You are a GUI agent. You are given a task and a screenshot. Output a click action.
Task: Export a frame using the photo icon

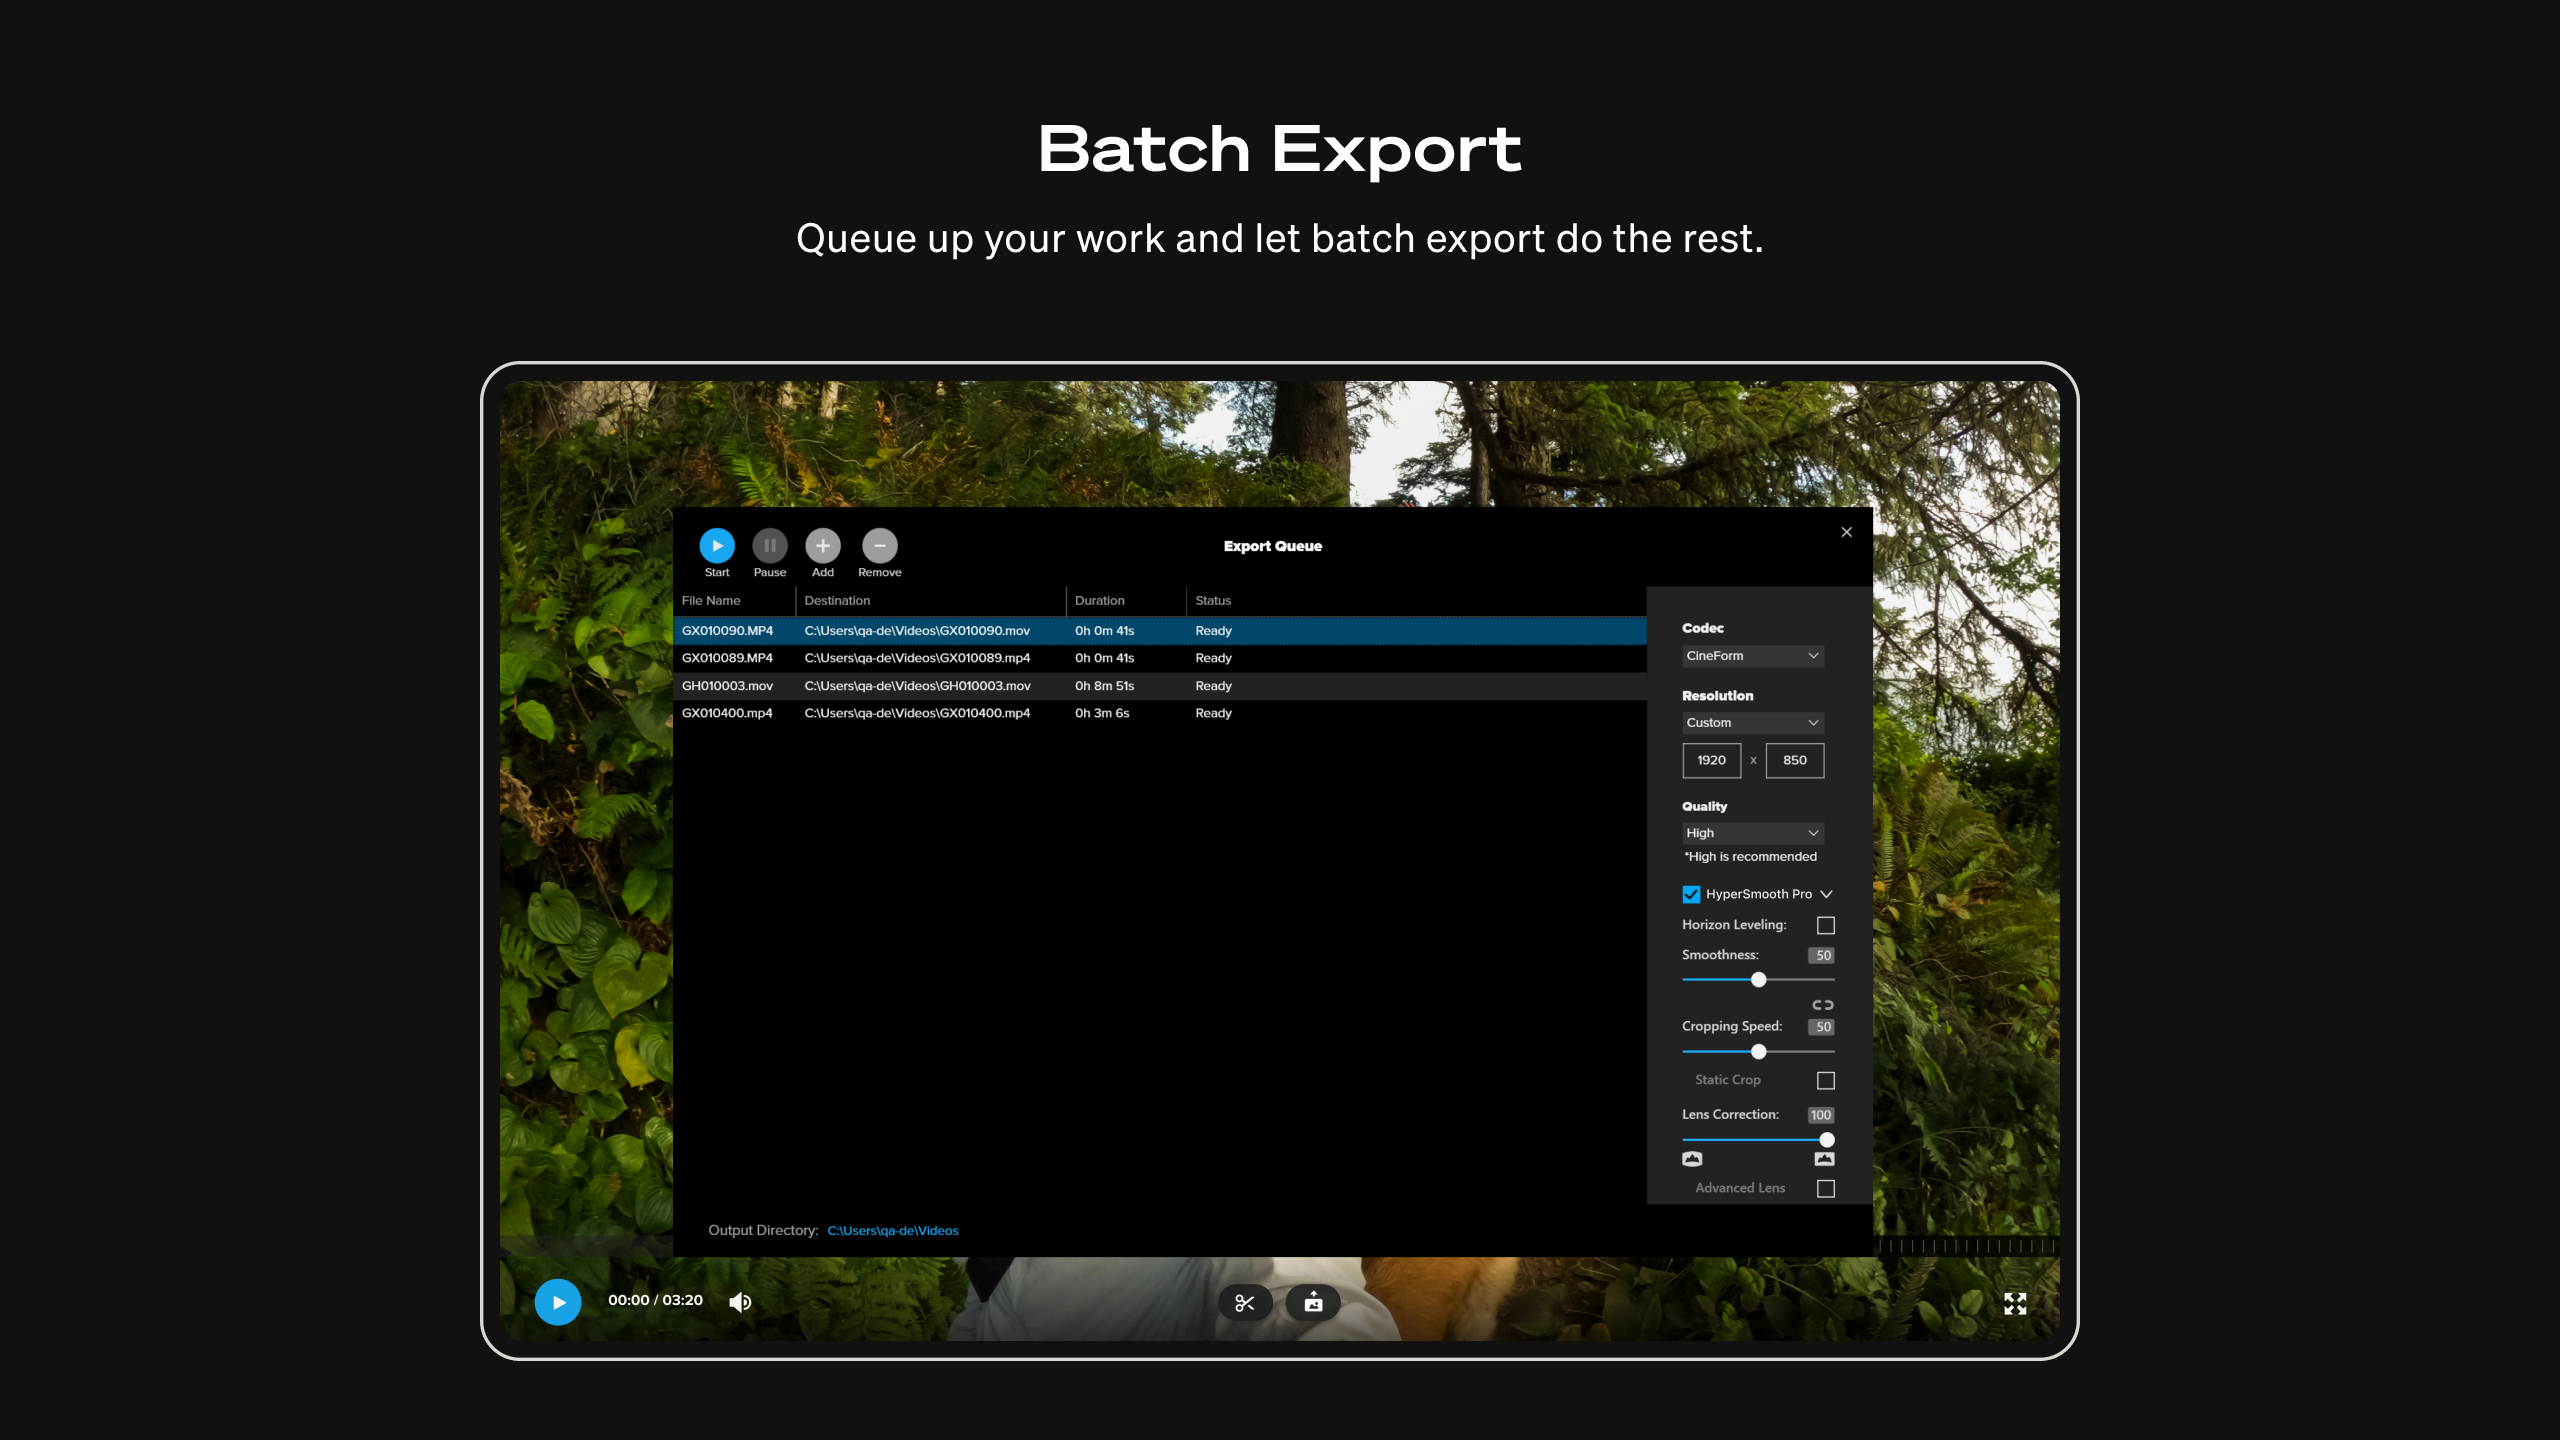(x=1312, y=1302)
